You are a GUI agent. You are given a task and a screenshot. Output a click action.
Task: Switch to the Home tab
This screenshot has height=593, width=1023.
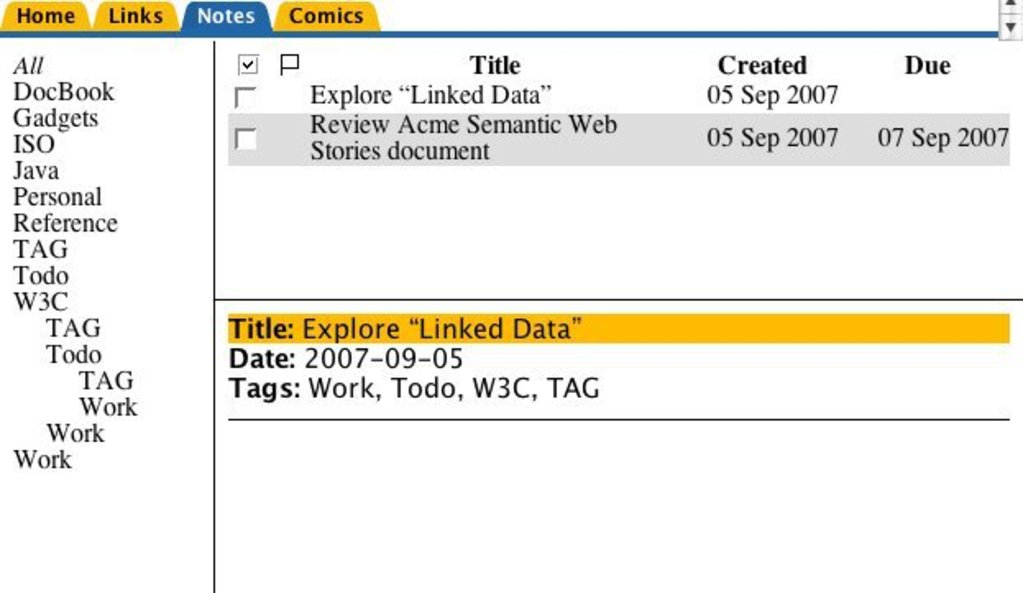46,16
